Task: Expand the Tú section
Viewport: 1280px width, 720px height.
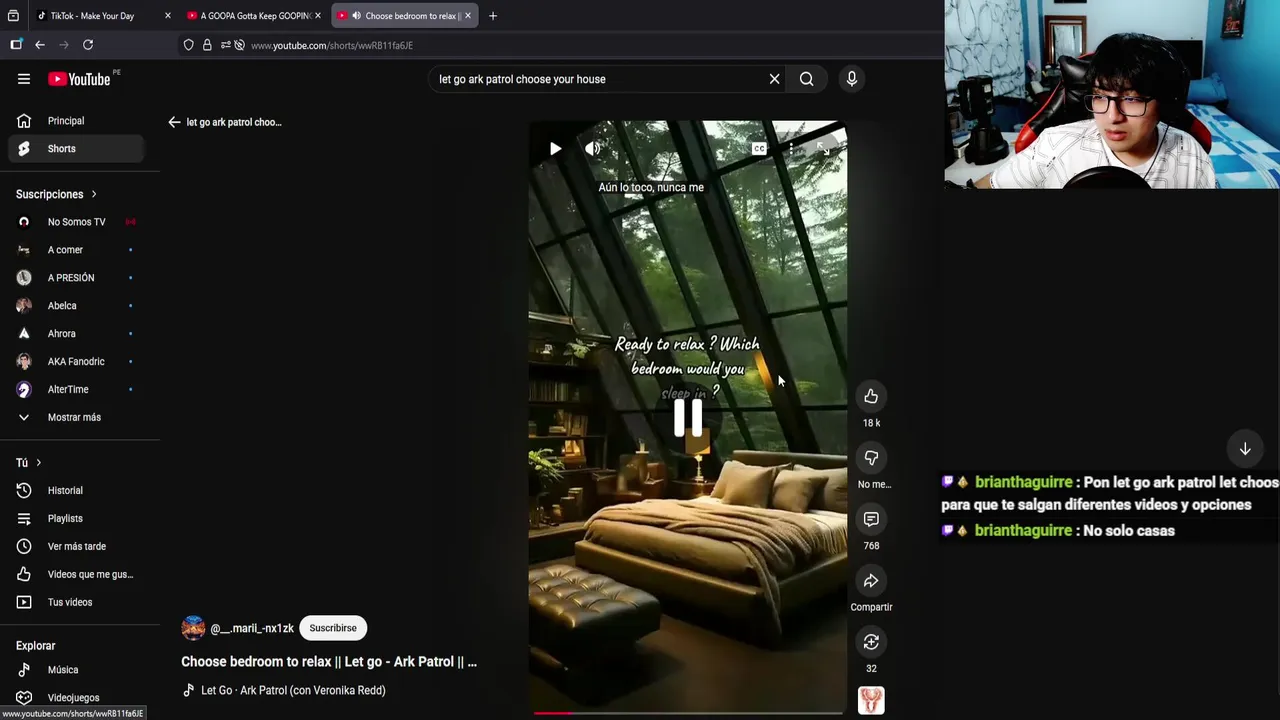Action: tap(30, 463)
